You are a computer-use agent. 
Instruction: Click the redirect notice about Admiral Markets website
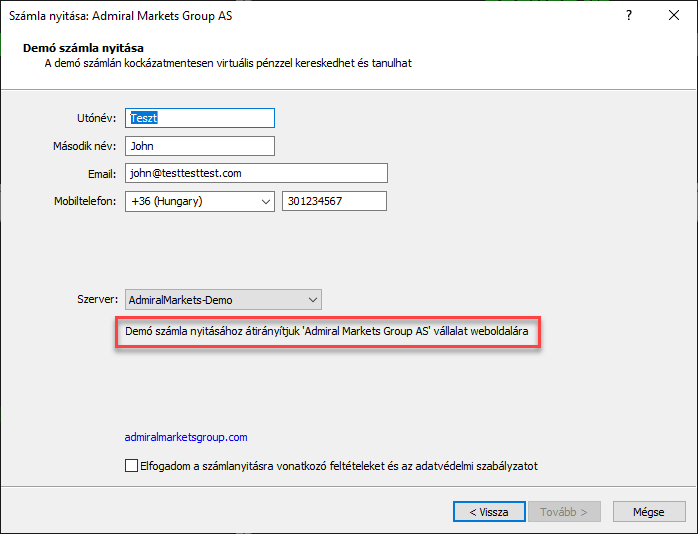pos(327,331)
